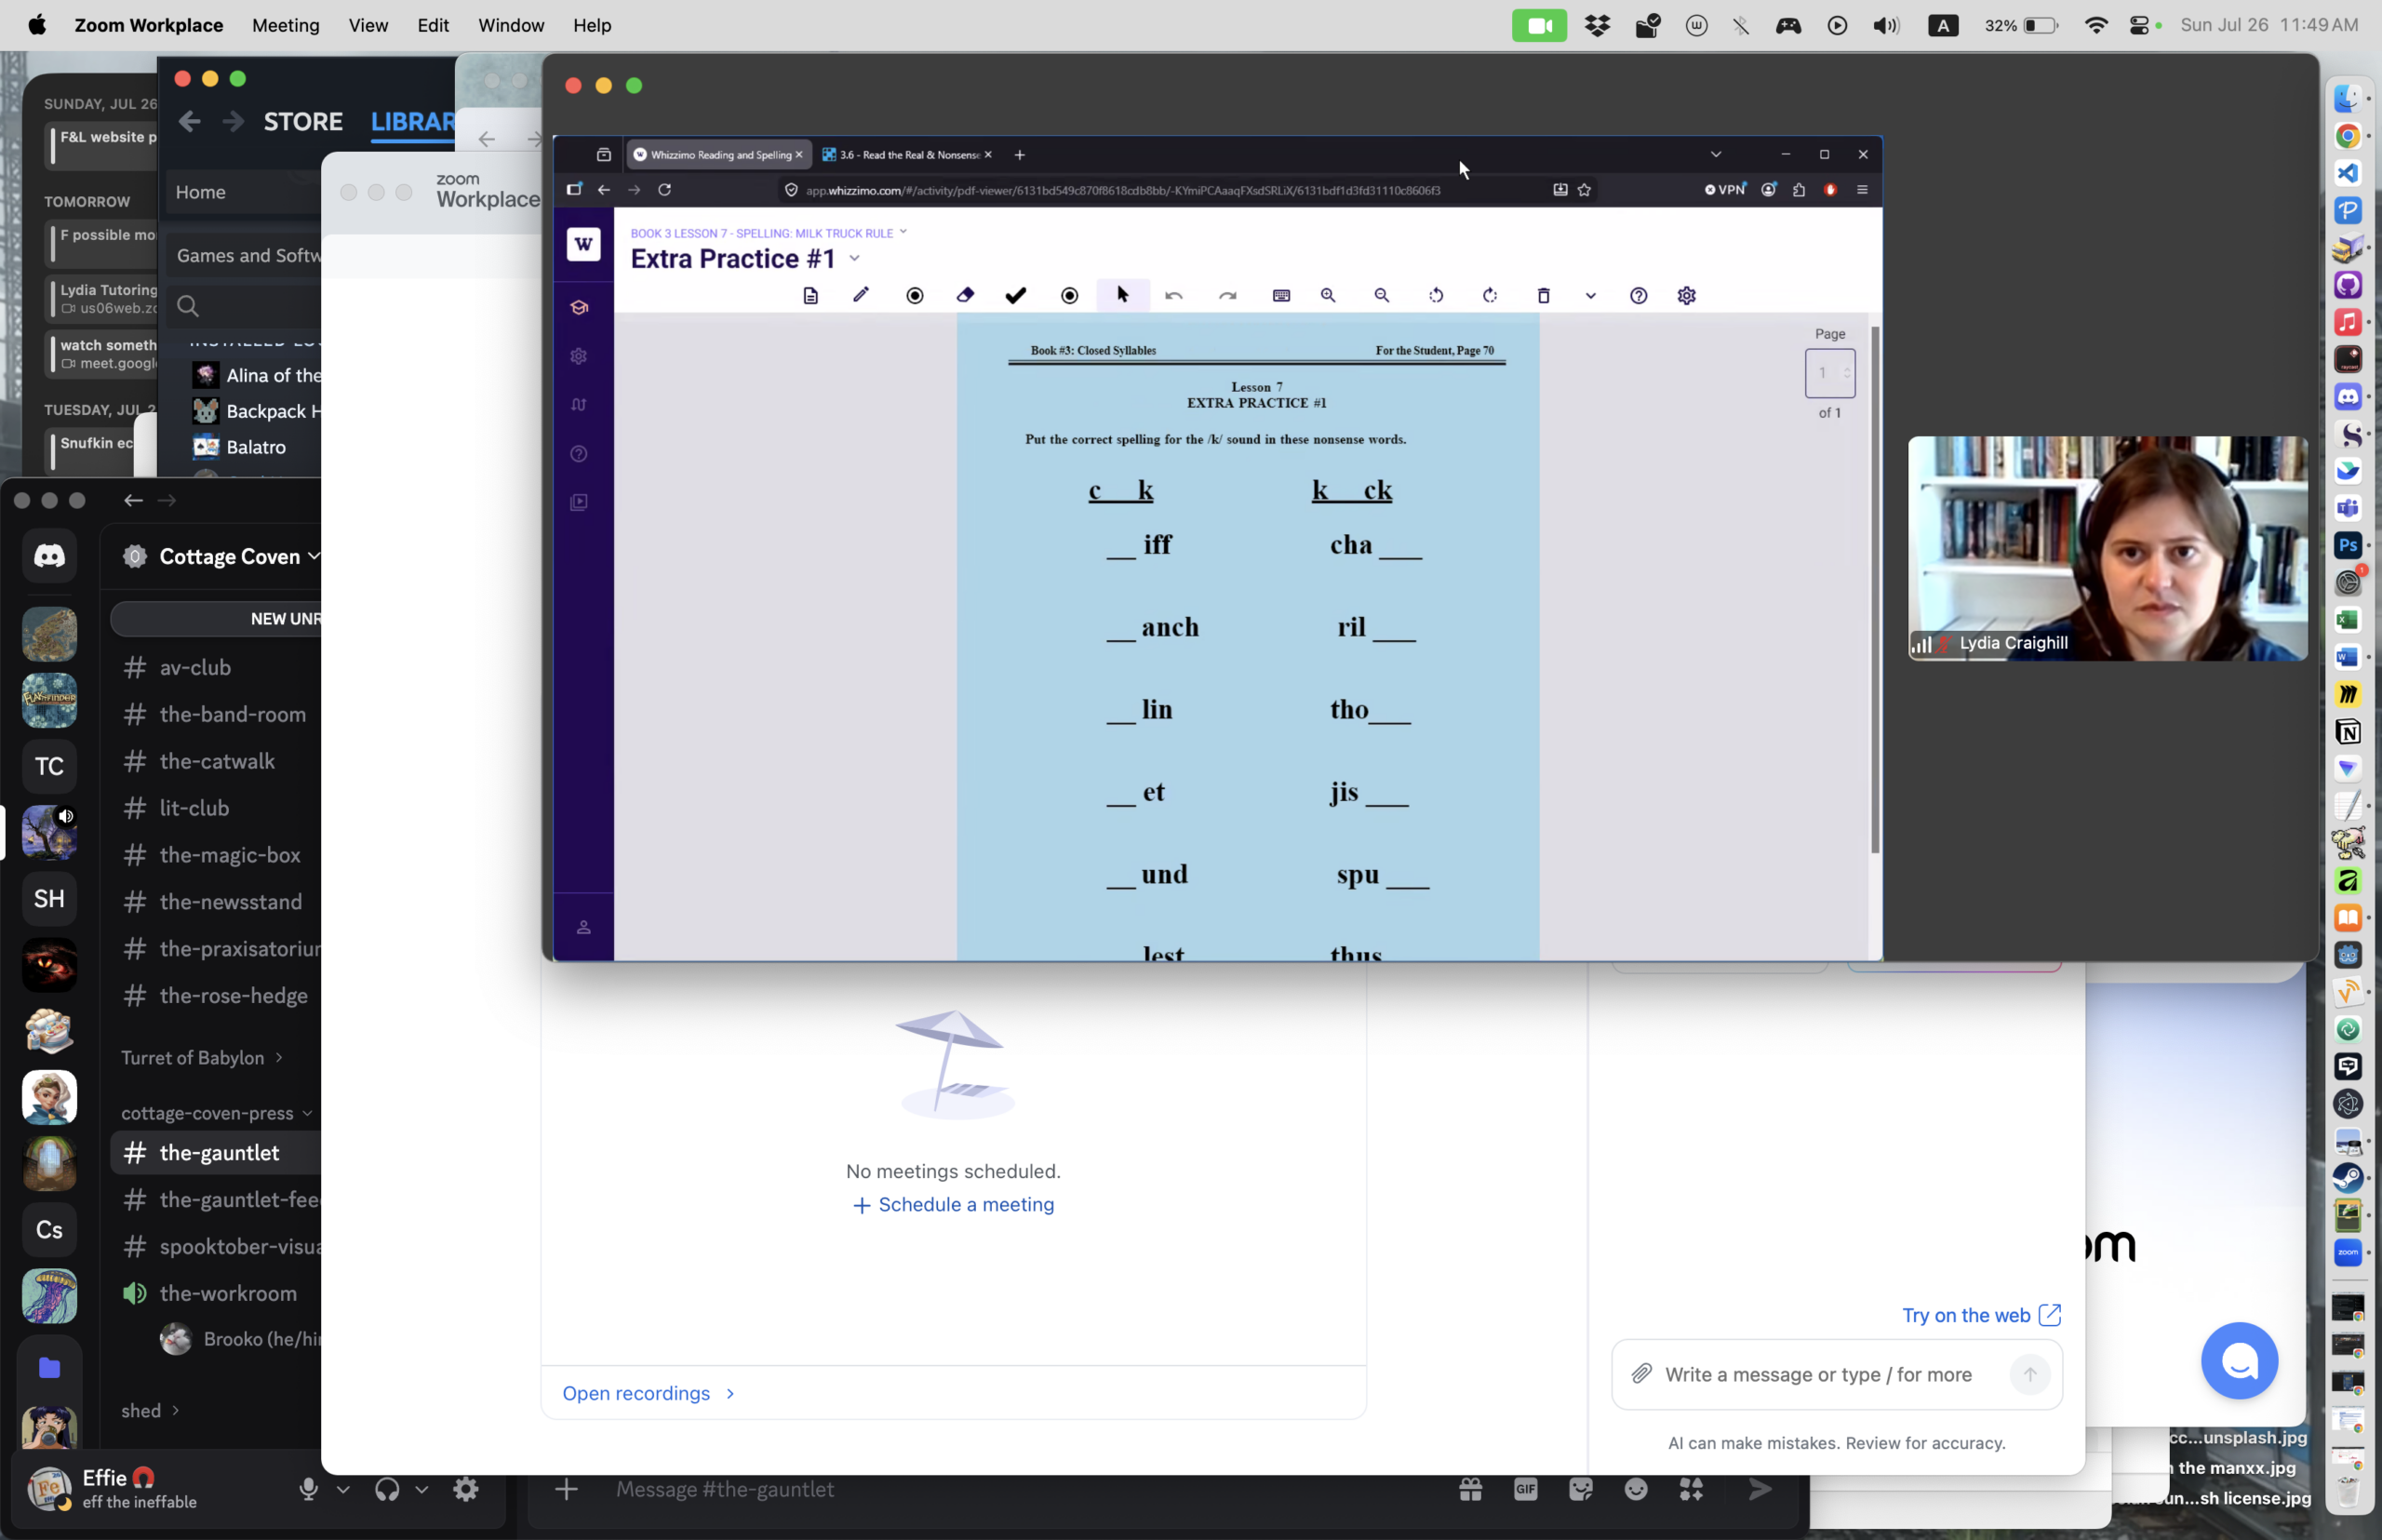Click the blue chat bubble button in Zoom

tap(2239, 1360)
